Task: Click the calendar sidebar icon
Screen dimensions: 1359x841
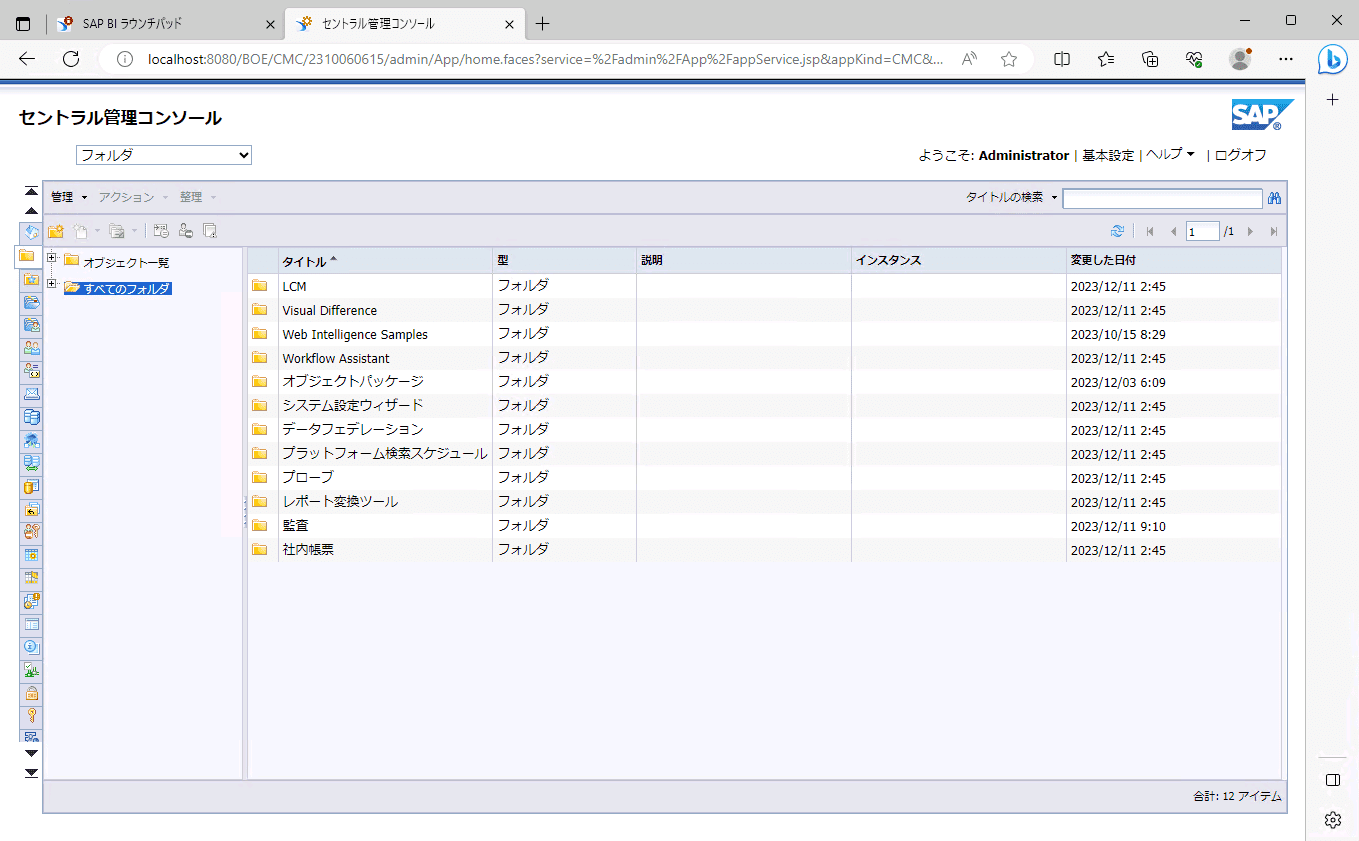Action: pyautogui.click(x=31, y=555)
